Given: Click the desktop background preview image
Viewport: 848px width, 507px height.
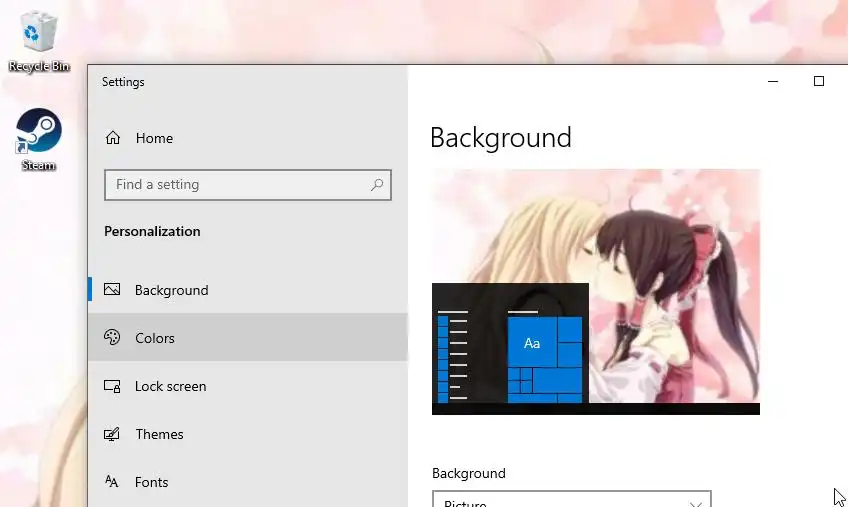Looking at the screenshot, I should click(x=595, y=292).
